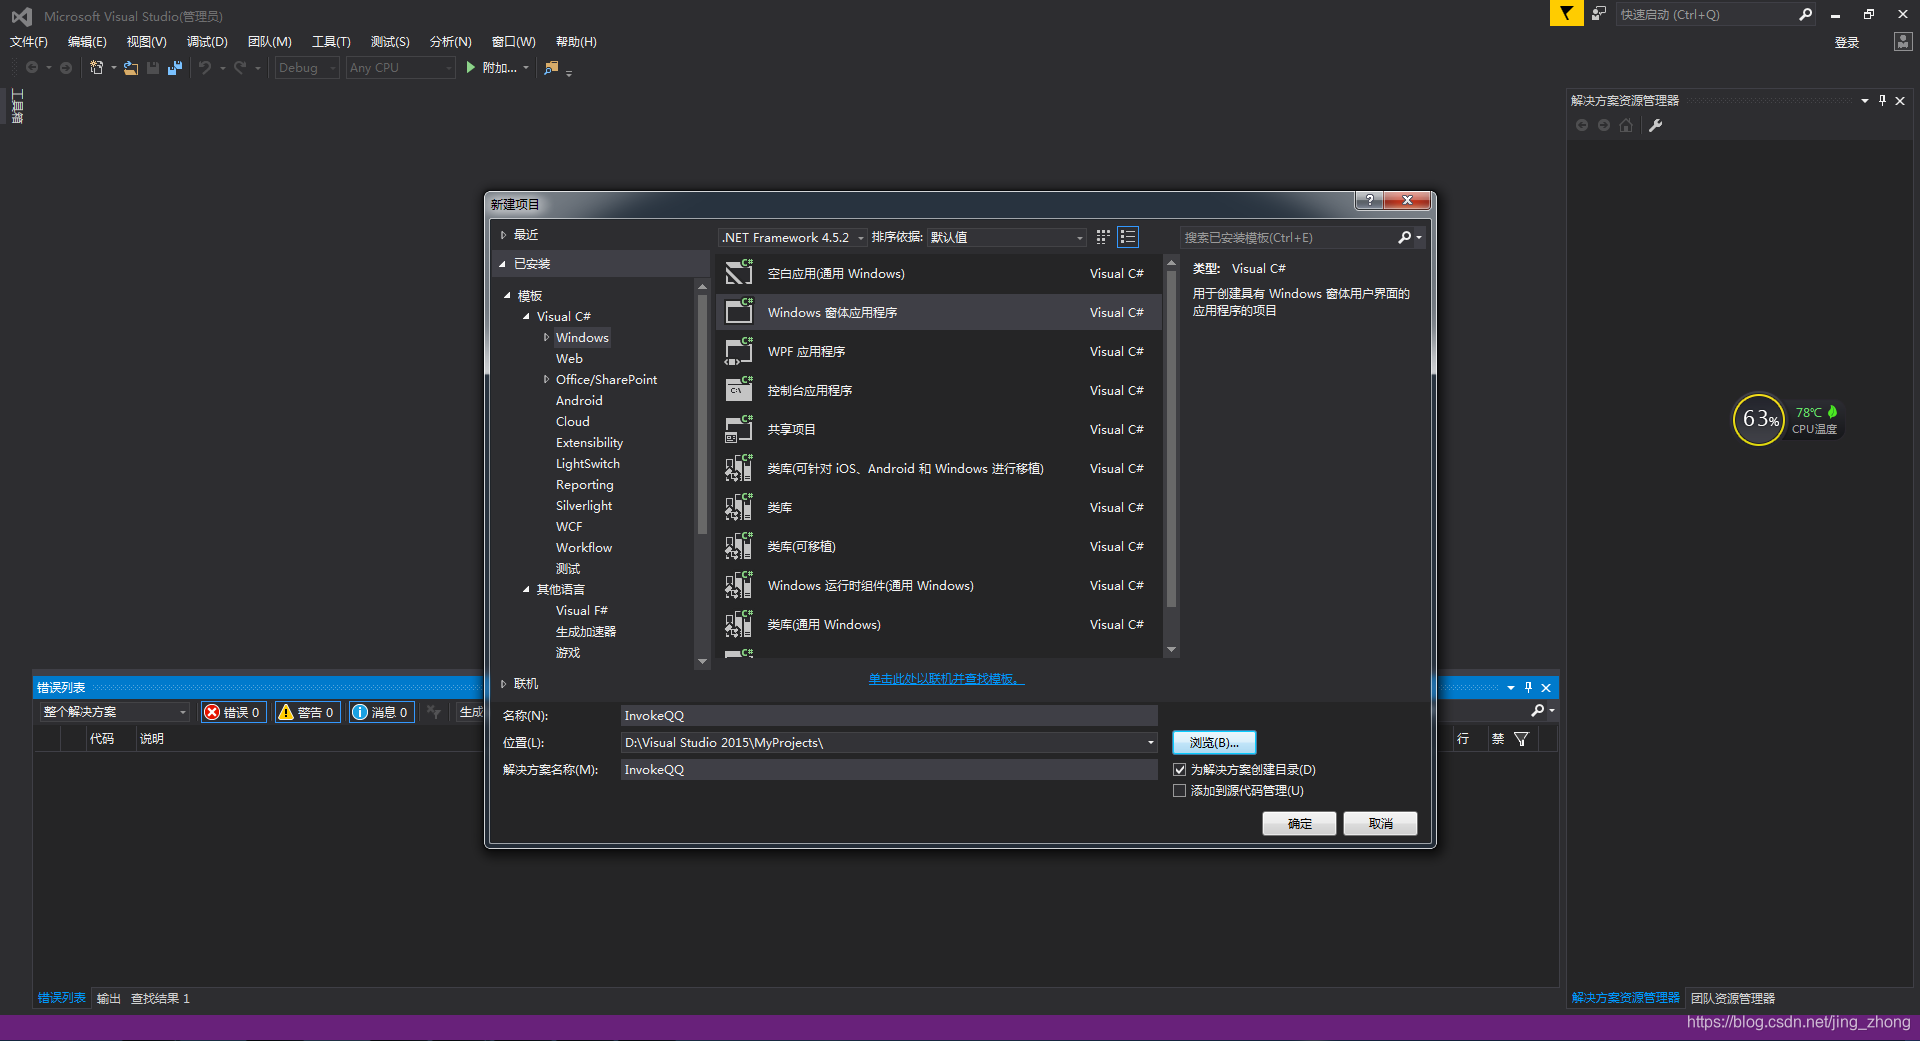Click the category tree scrollbar thumb
The height and width of the screenshot is (1041, 1920).
point(702,415)
